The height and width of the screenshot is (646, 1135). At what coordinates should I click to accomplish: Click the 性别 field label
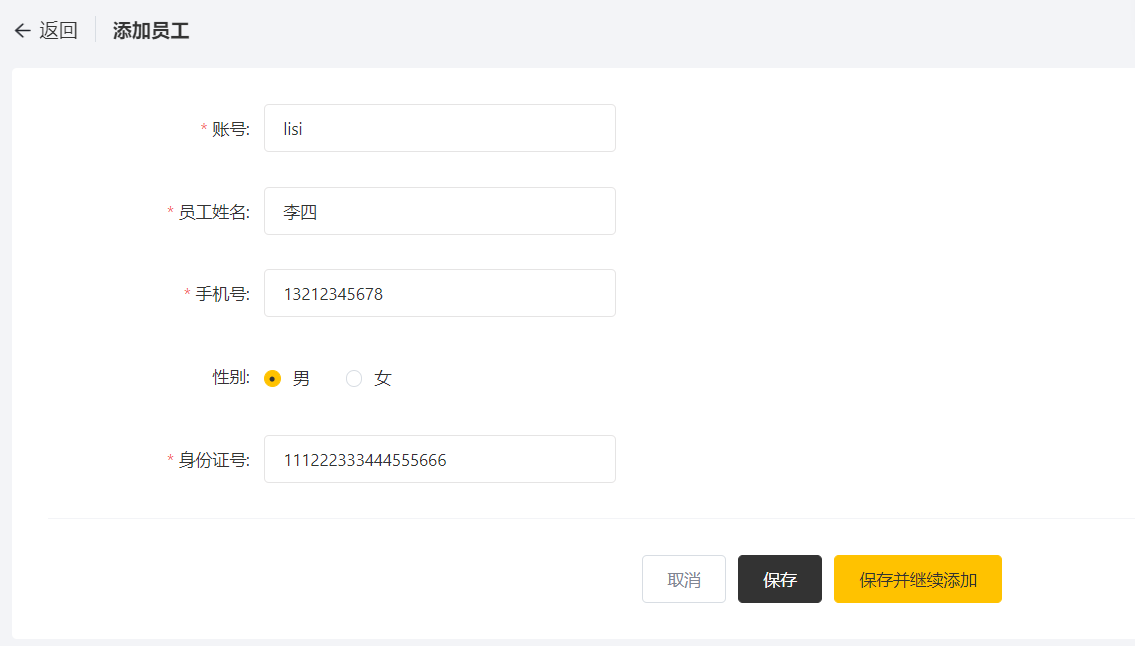tap(231, 377)
